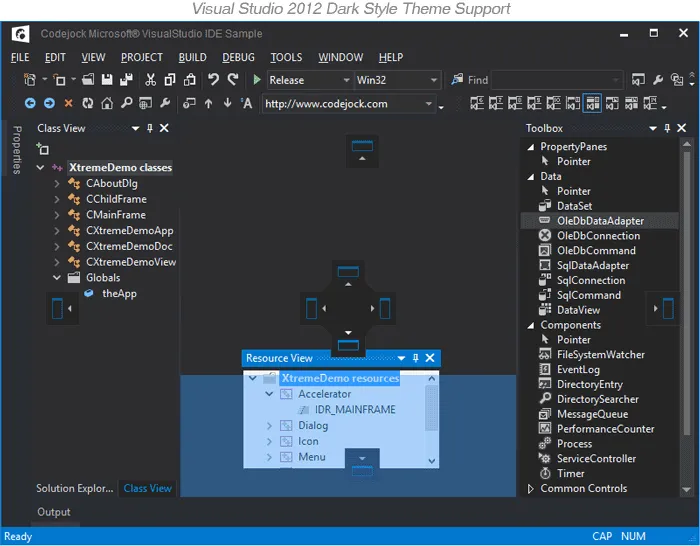Click the Toolbox vertical scrollbar

click(687, 292)
